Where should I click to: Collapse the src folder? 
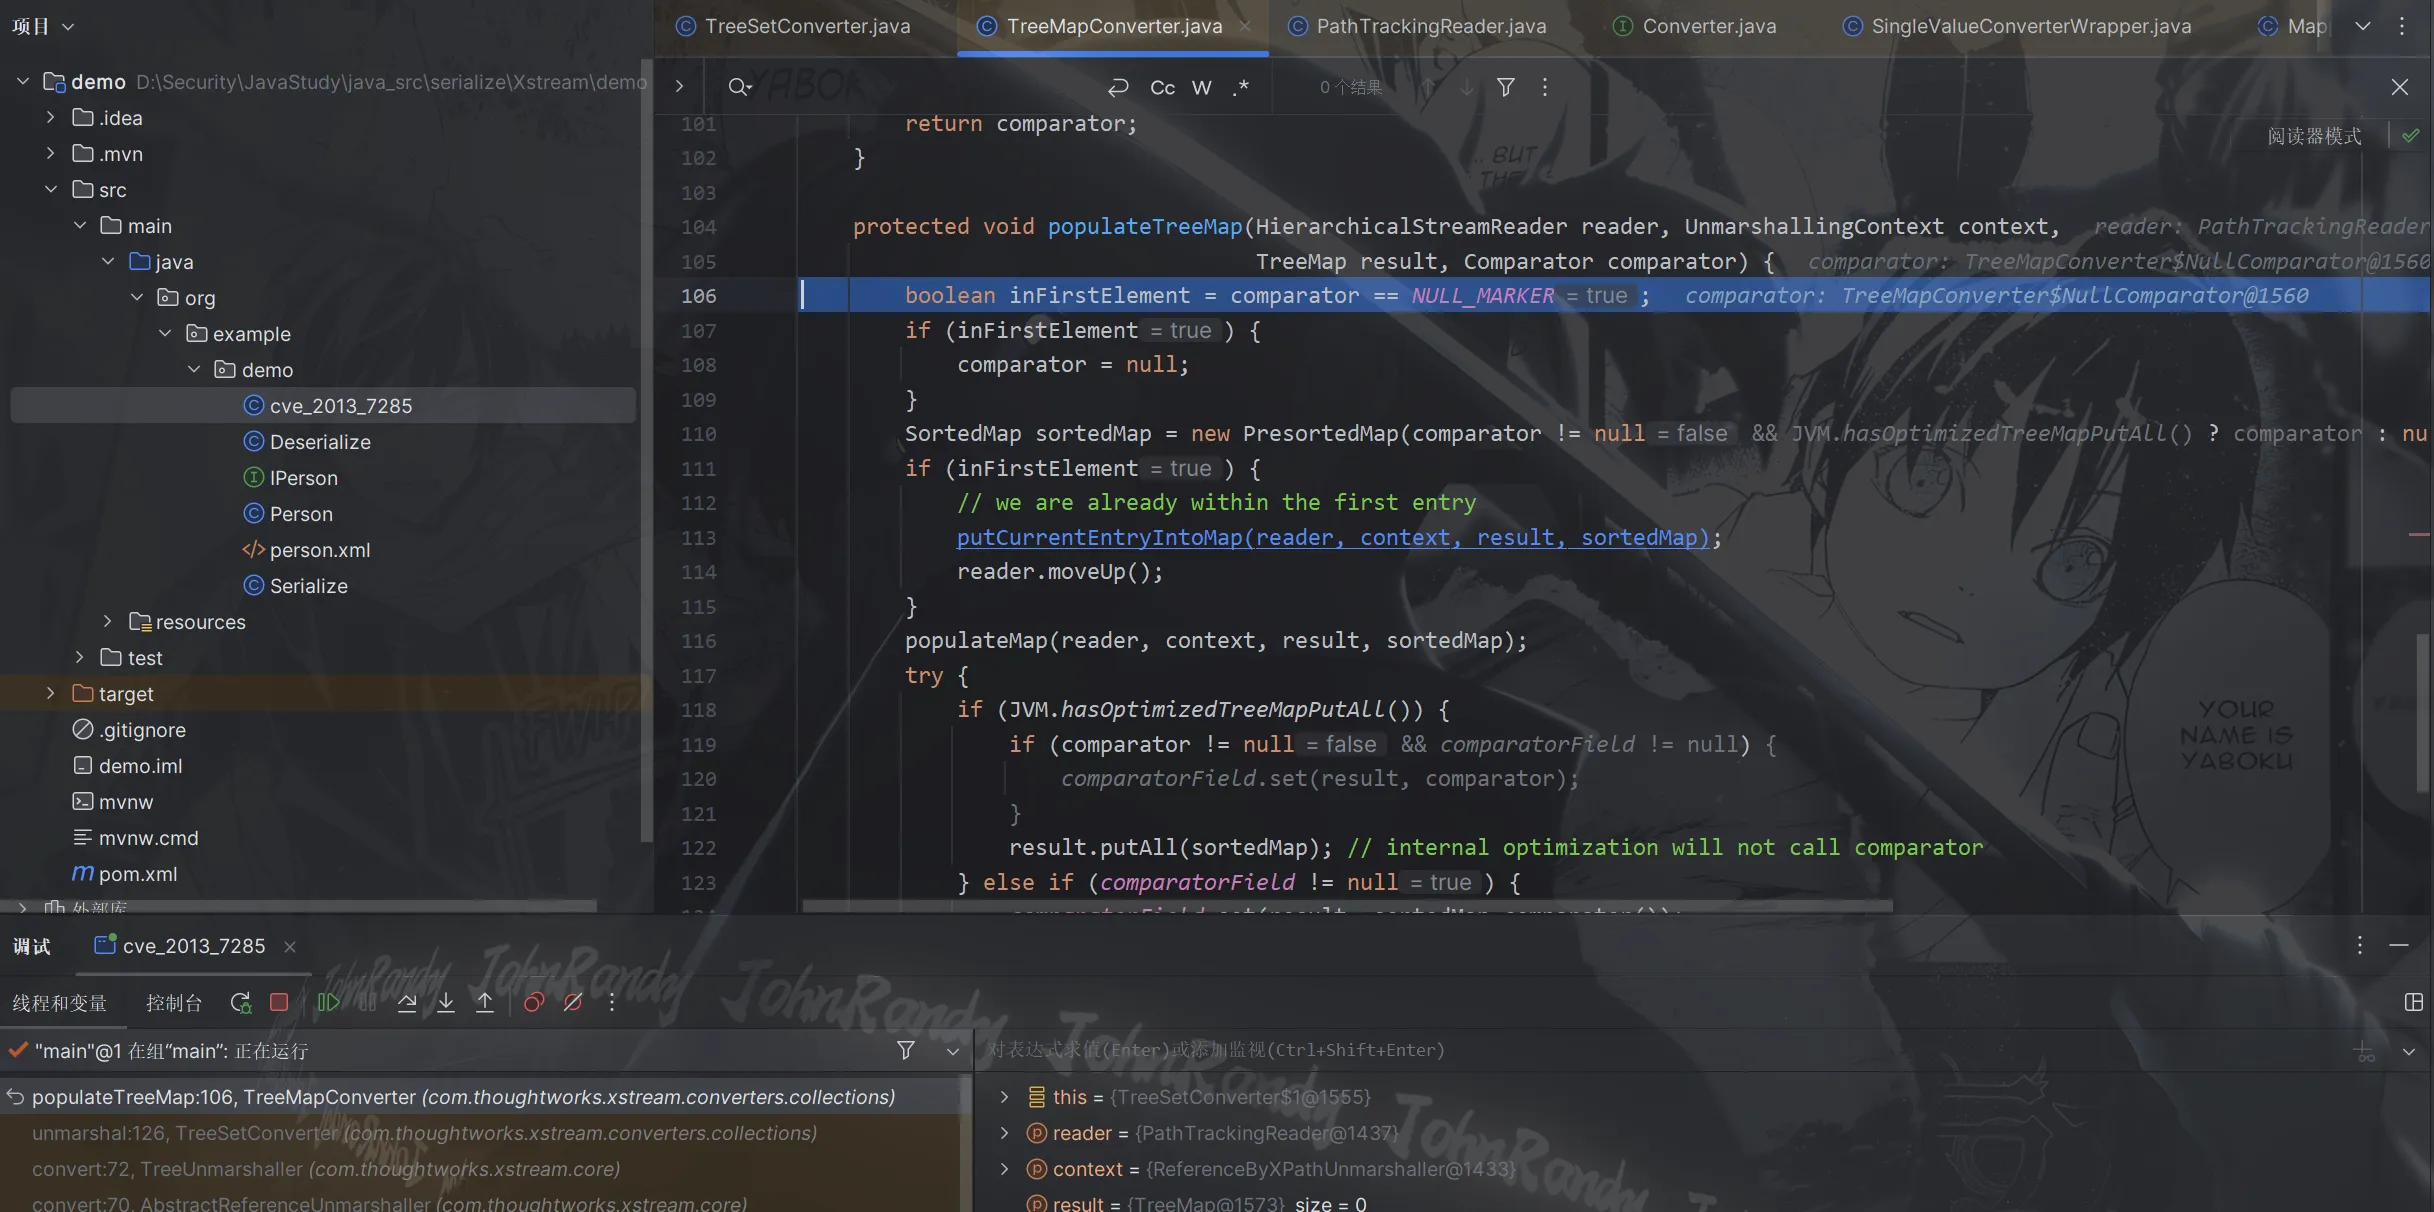(50, 189)
